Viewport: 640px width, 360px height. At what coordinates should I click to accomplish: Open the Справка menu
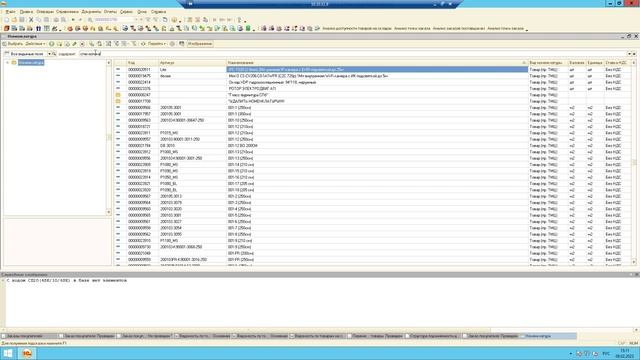158,12
